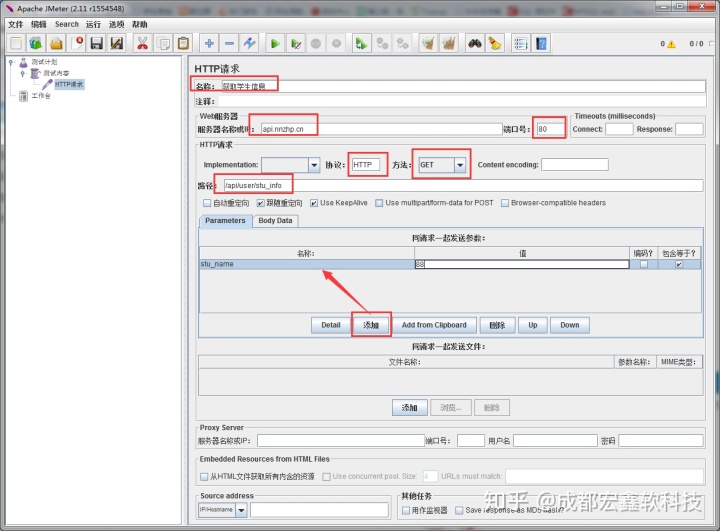Viewport: 720px width, 531px height.
Task: Collapse all nodes with minus icon
Action: click(229, 44)
